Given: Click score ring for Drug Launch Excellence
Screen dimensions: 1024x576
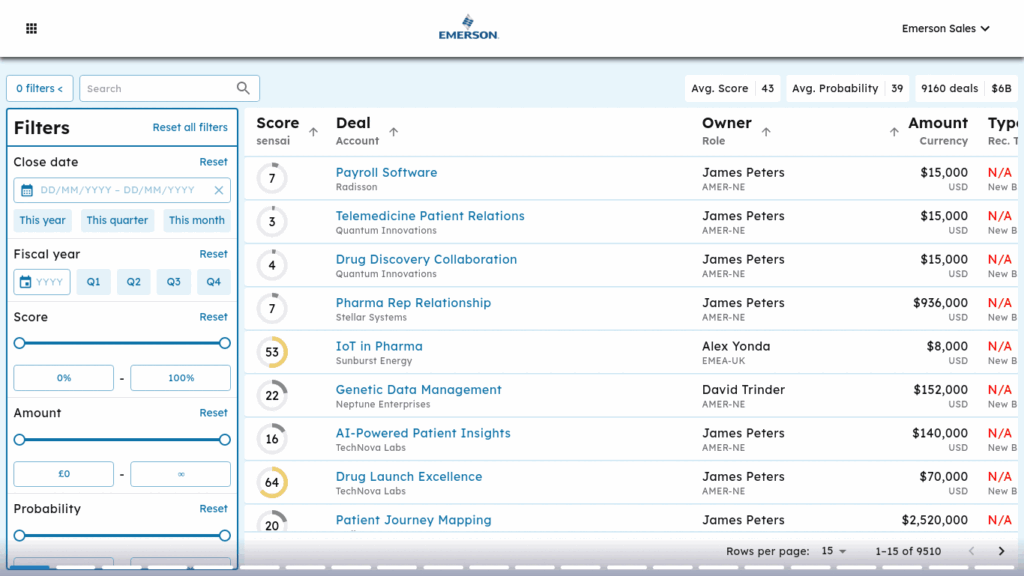Looking at the screenshot, I should click(x=272, y=483).
